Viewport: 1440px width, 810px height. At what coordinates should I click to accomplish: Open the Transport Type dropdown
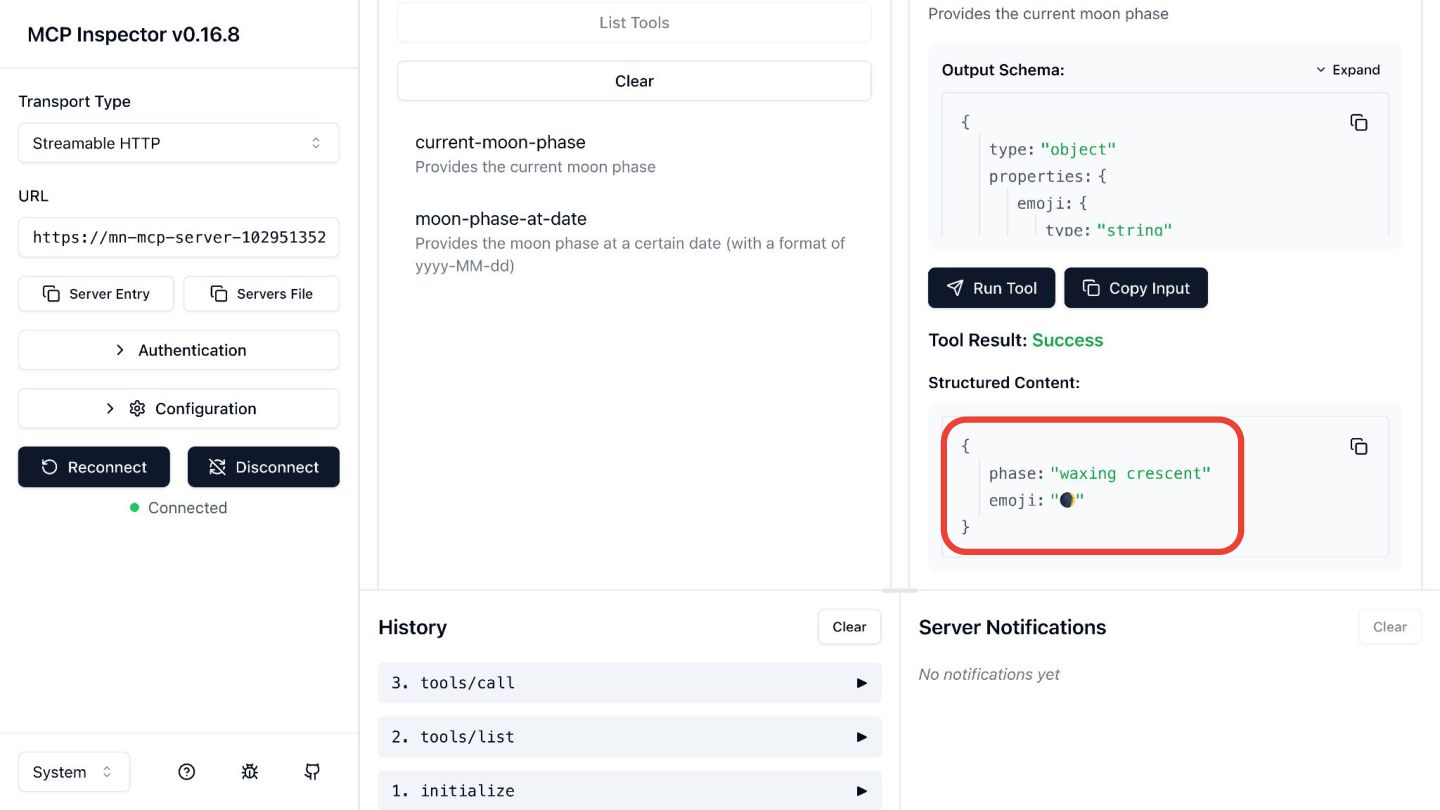pos(179,143)
